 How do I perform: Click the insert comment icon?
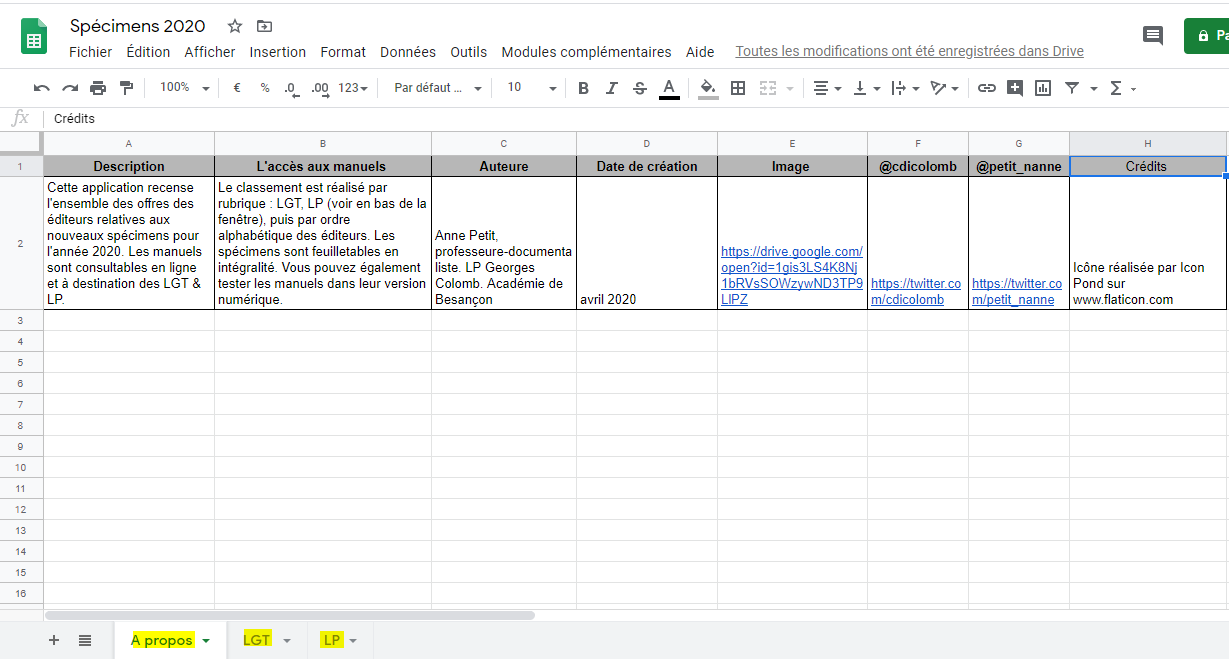pyautogui.click(x=1015, y=88)
